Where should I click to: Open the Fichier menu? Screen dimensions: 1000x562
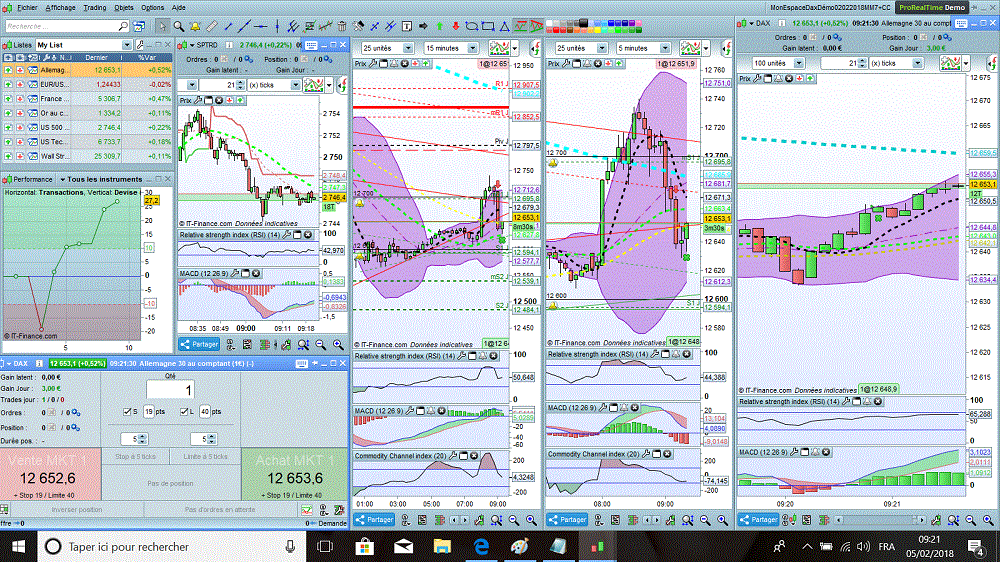pyautogui.click(x=27, y=8)
